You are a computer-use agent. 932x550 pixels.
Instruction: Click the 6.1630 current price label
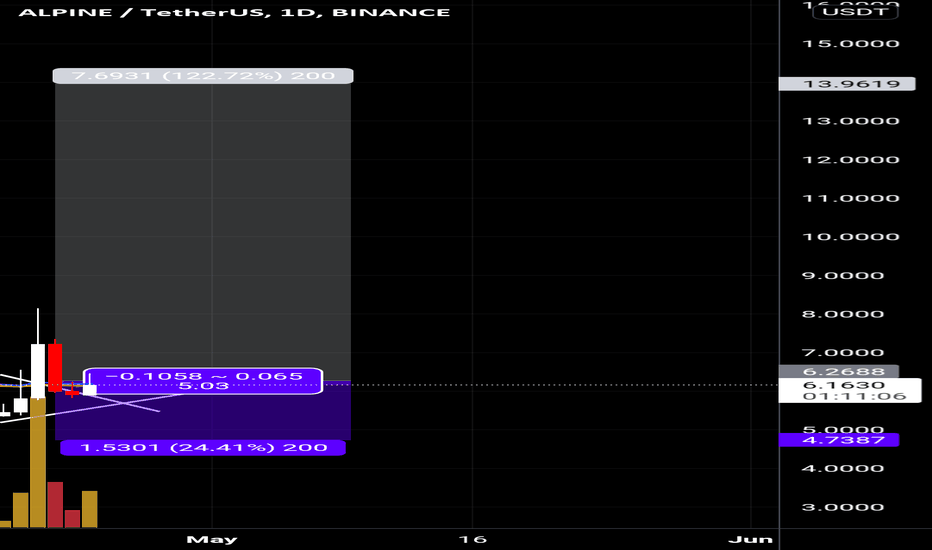click(850, 390)
